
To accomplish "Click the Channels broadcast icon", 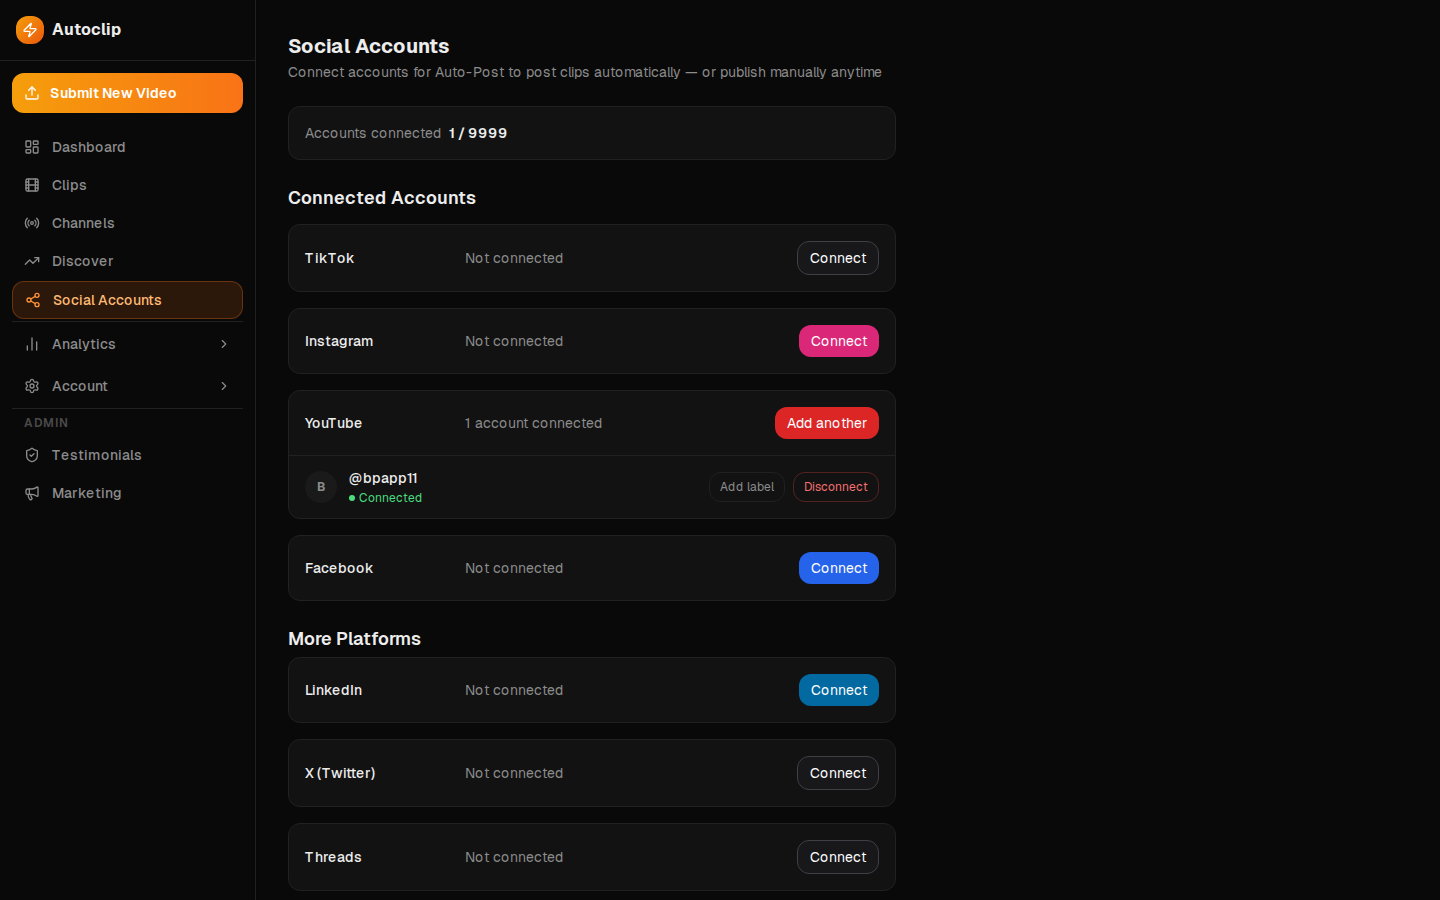I will pos(32,223).
